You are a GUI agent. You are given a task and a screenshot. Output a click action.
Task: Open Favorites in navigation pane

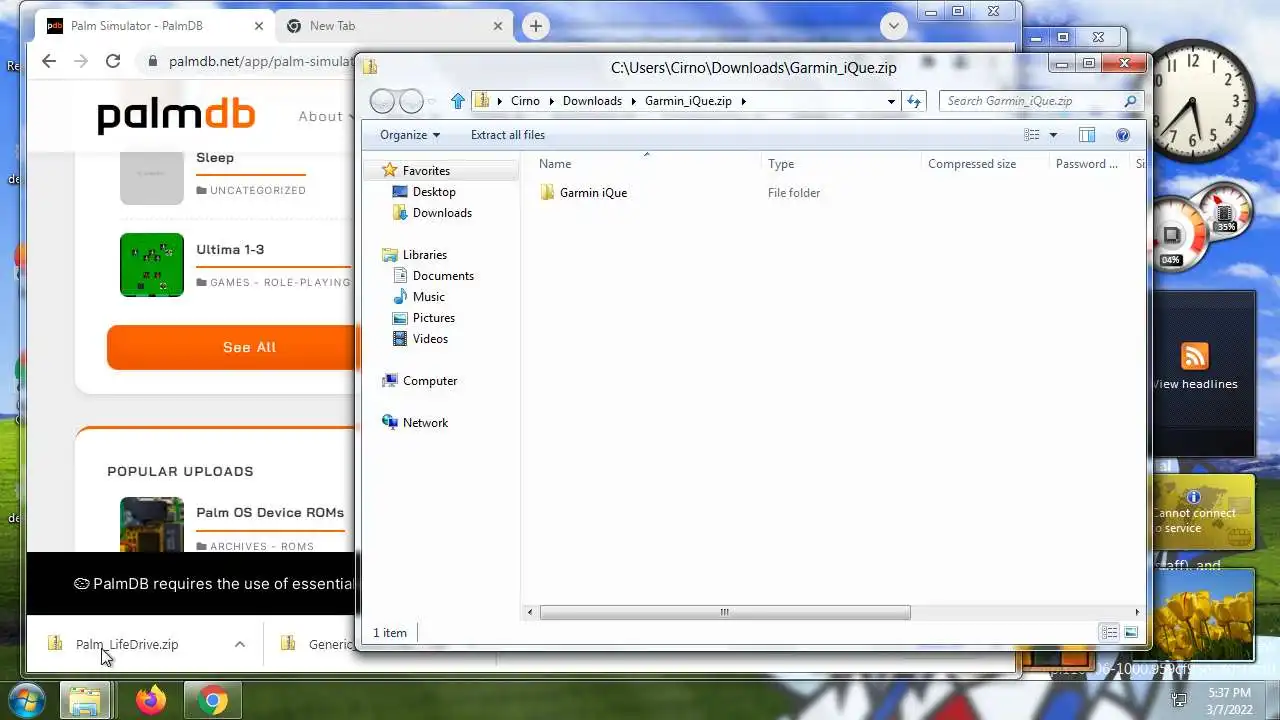pyautogui.click(x=426, y=171)
